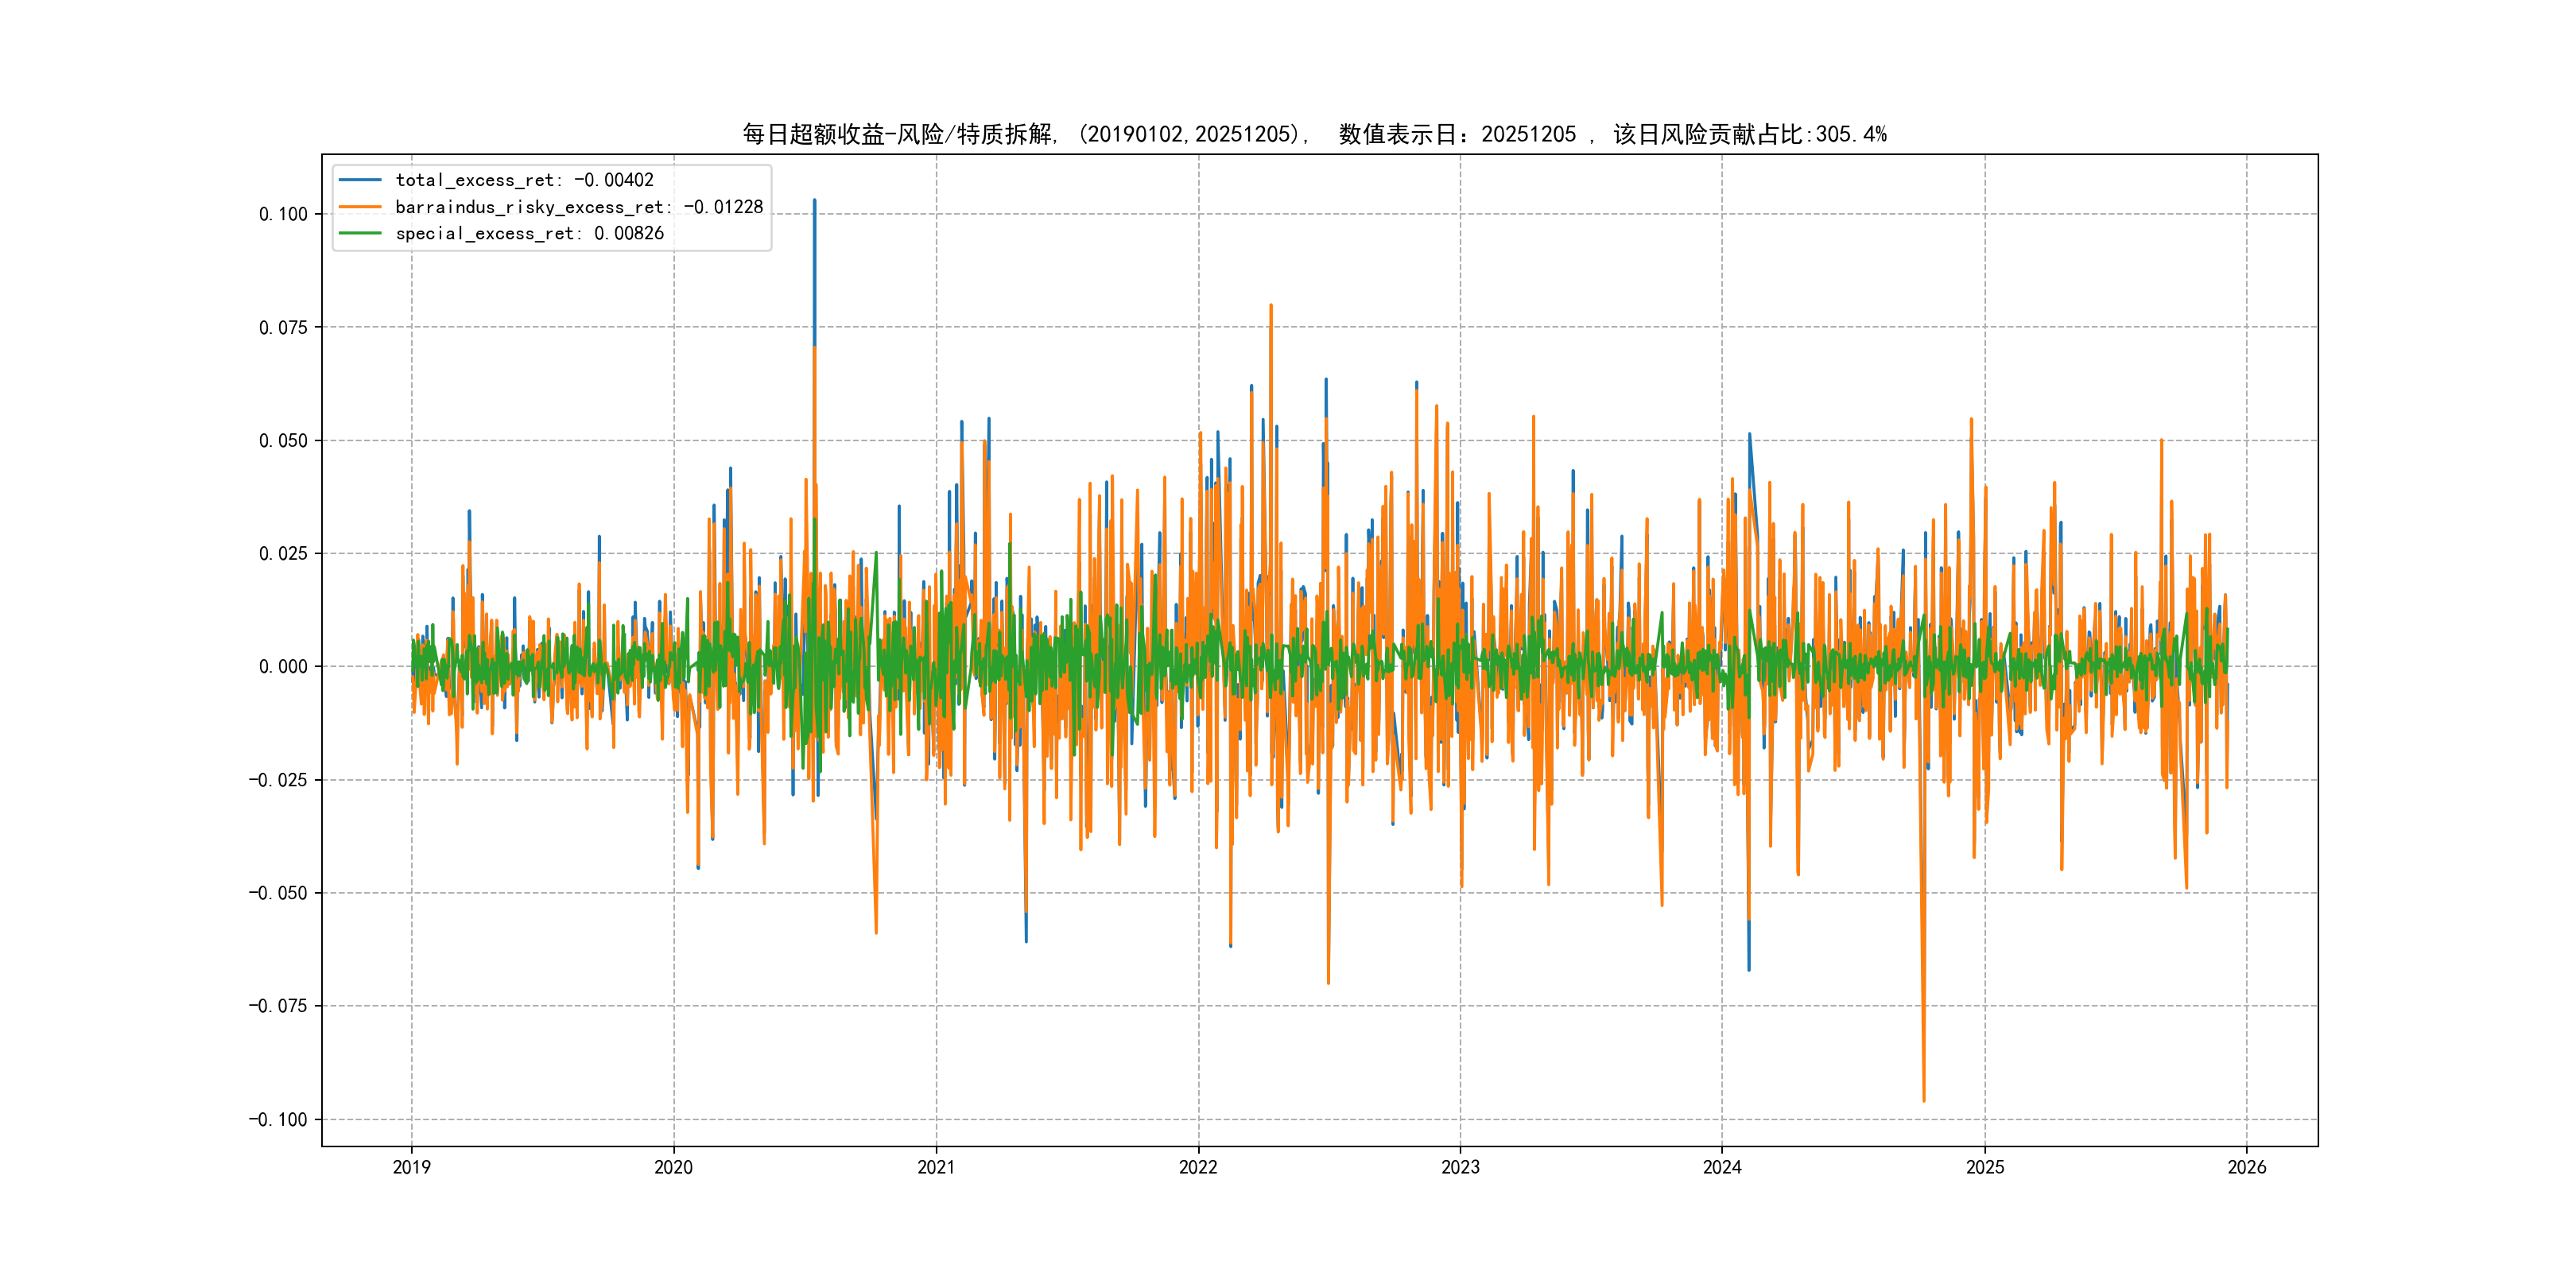The width and height of the screenshot is (2576, 1288).
Task: Click the 0.050 y-axis tick label
Action: pos(283,441)
